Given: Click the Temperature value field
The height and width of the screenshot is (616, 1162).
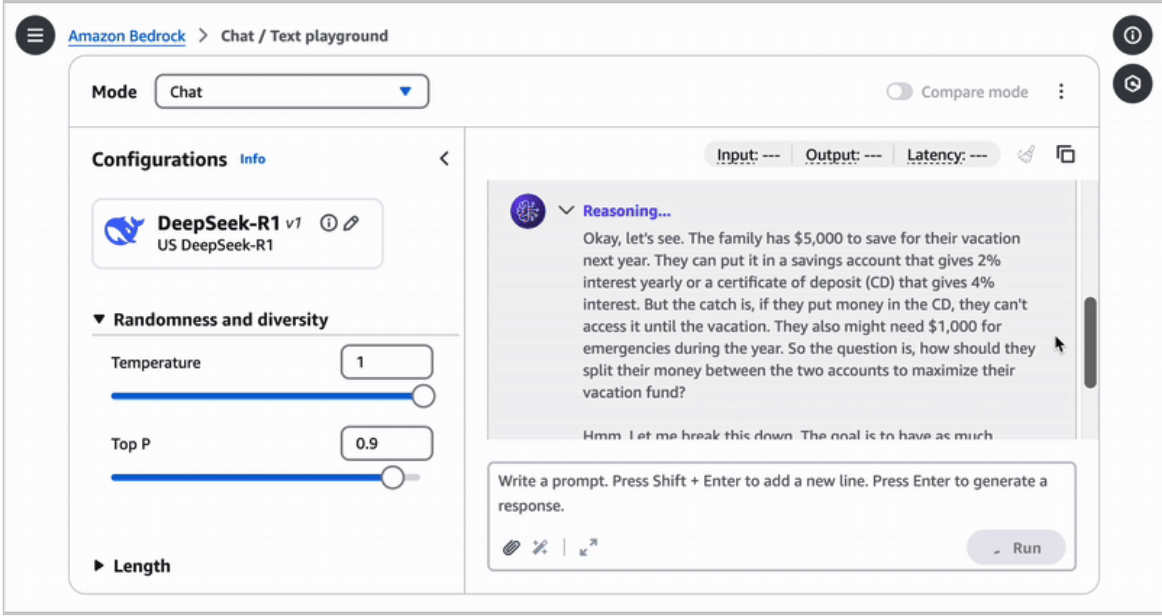Looking at the screenshot, I should coord(387,362).
